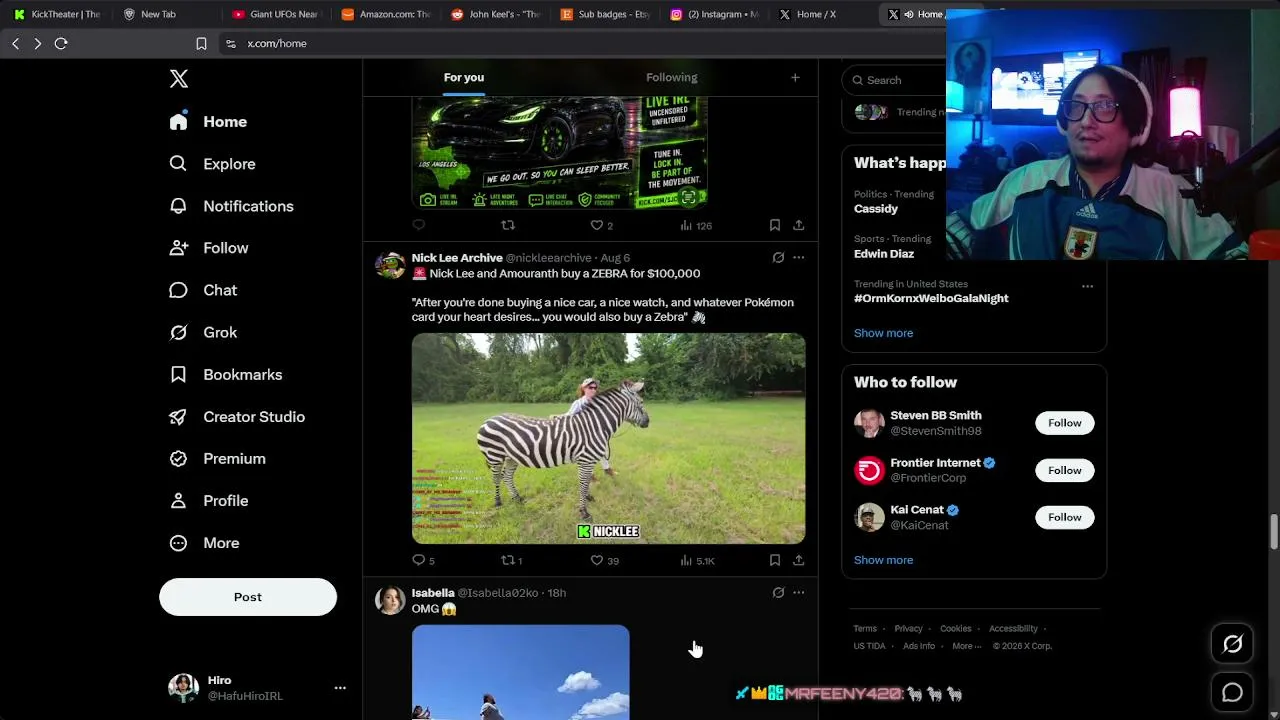Open the Terms footer link
The image size is (1280, 720).
tap(865, 628)
